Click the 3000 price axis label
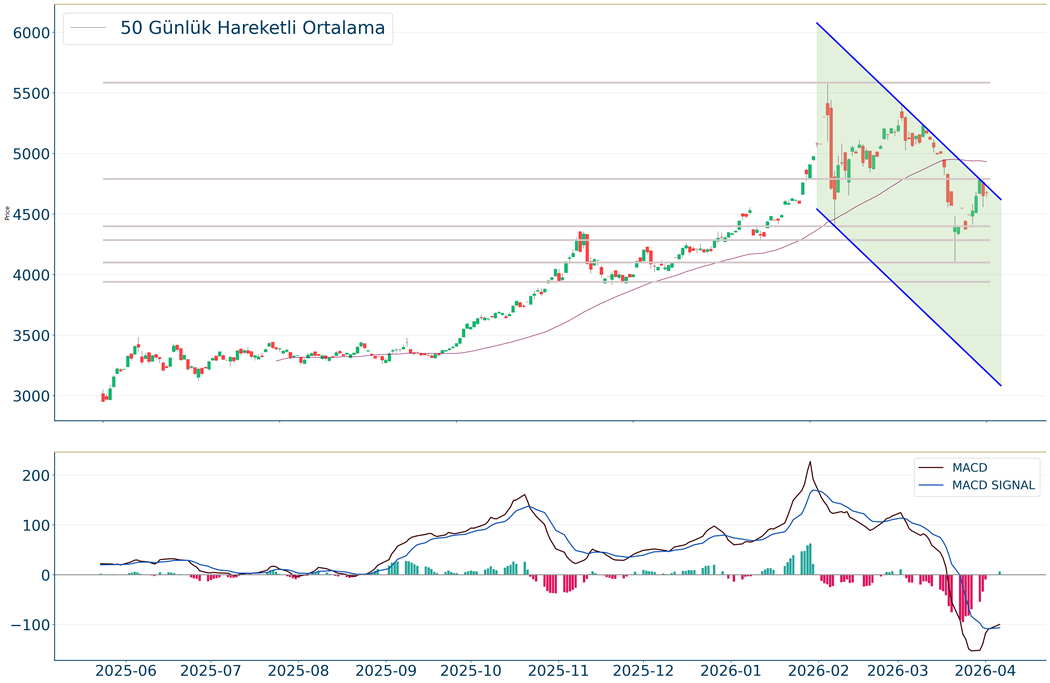Viewport: 1050px width, 683px height. (x=31, y=396)
